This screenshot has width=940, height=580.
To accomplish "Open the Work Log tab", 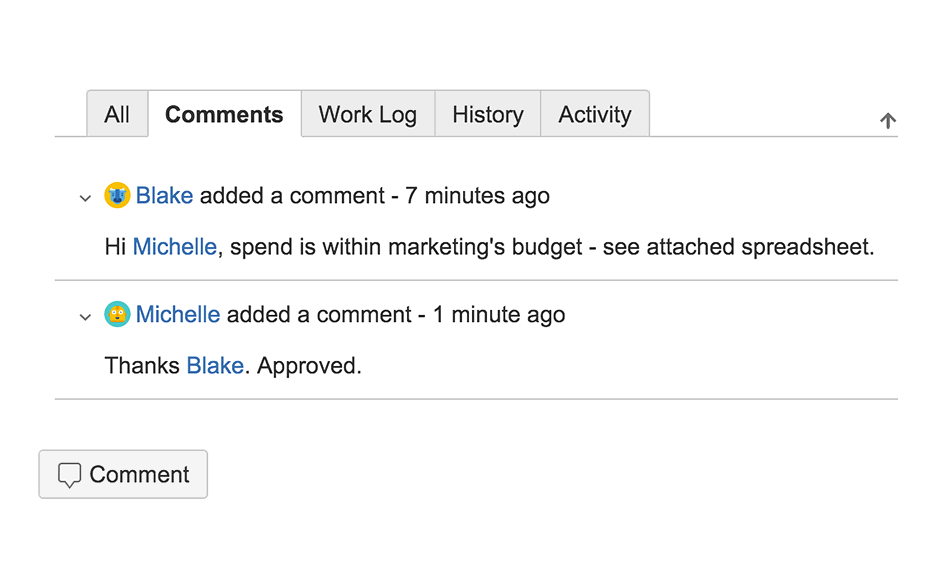I will (x=367, y=115).
